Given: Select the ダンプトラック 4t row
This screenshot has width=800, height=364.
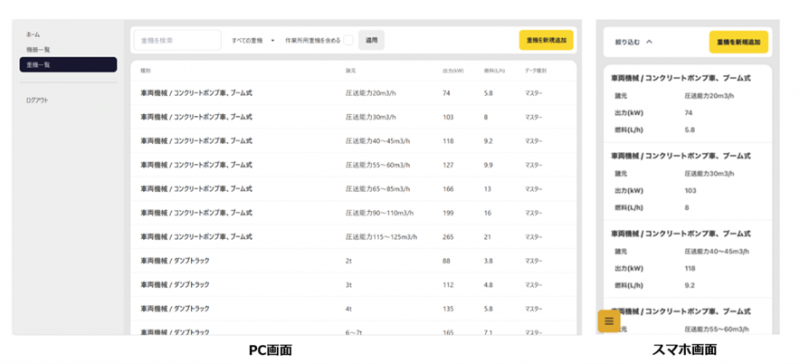Looking at the screenshot, I should click(x=354, y=309).
